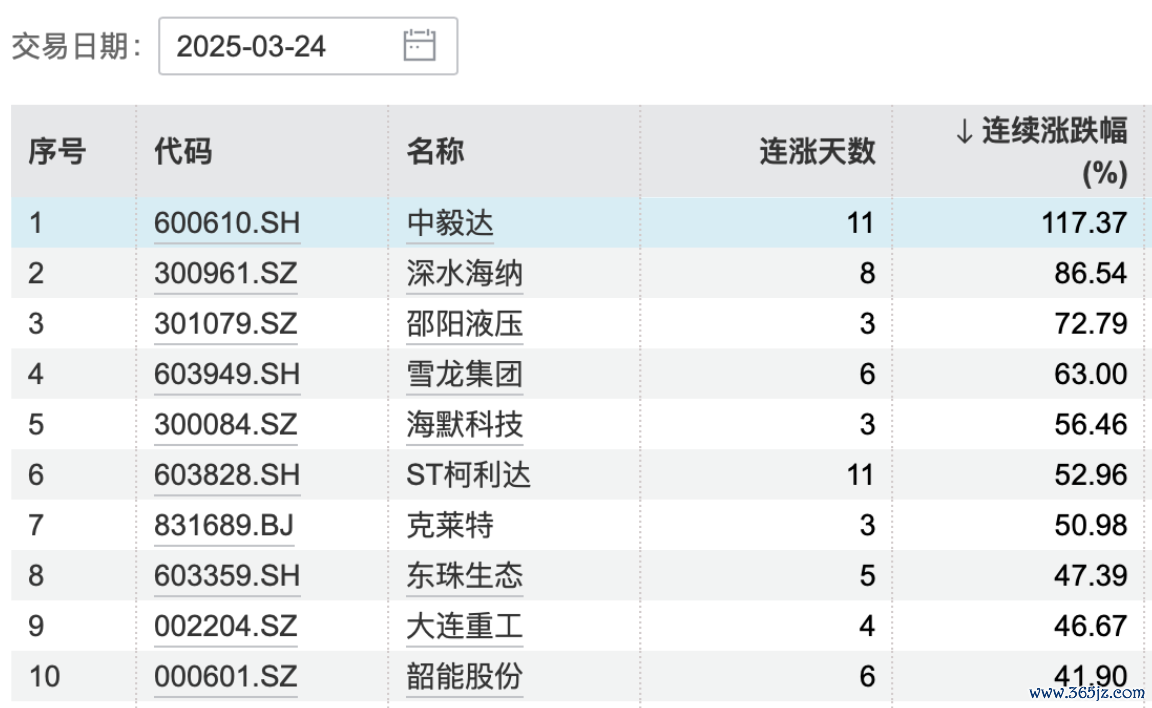Click the 交易日期 label
Image resolution: width=1152 pixels, height=708 pixels.
(x=76, y=46)
